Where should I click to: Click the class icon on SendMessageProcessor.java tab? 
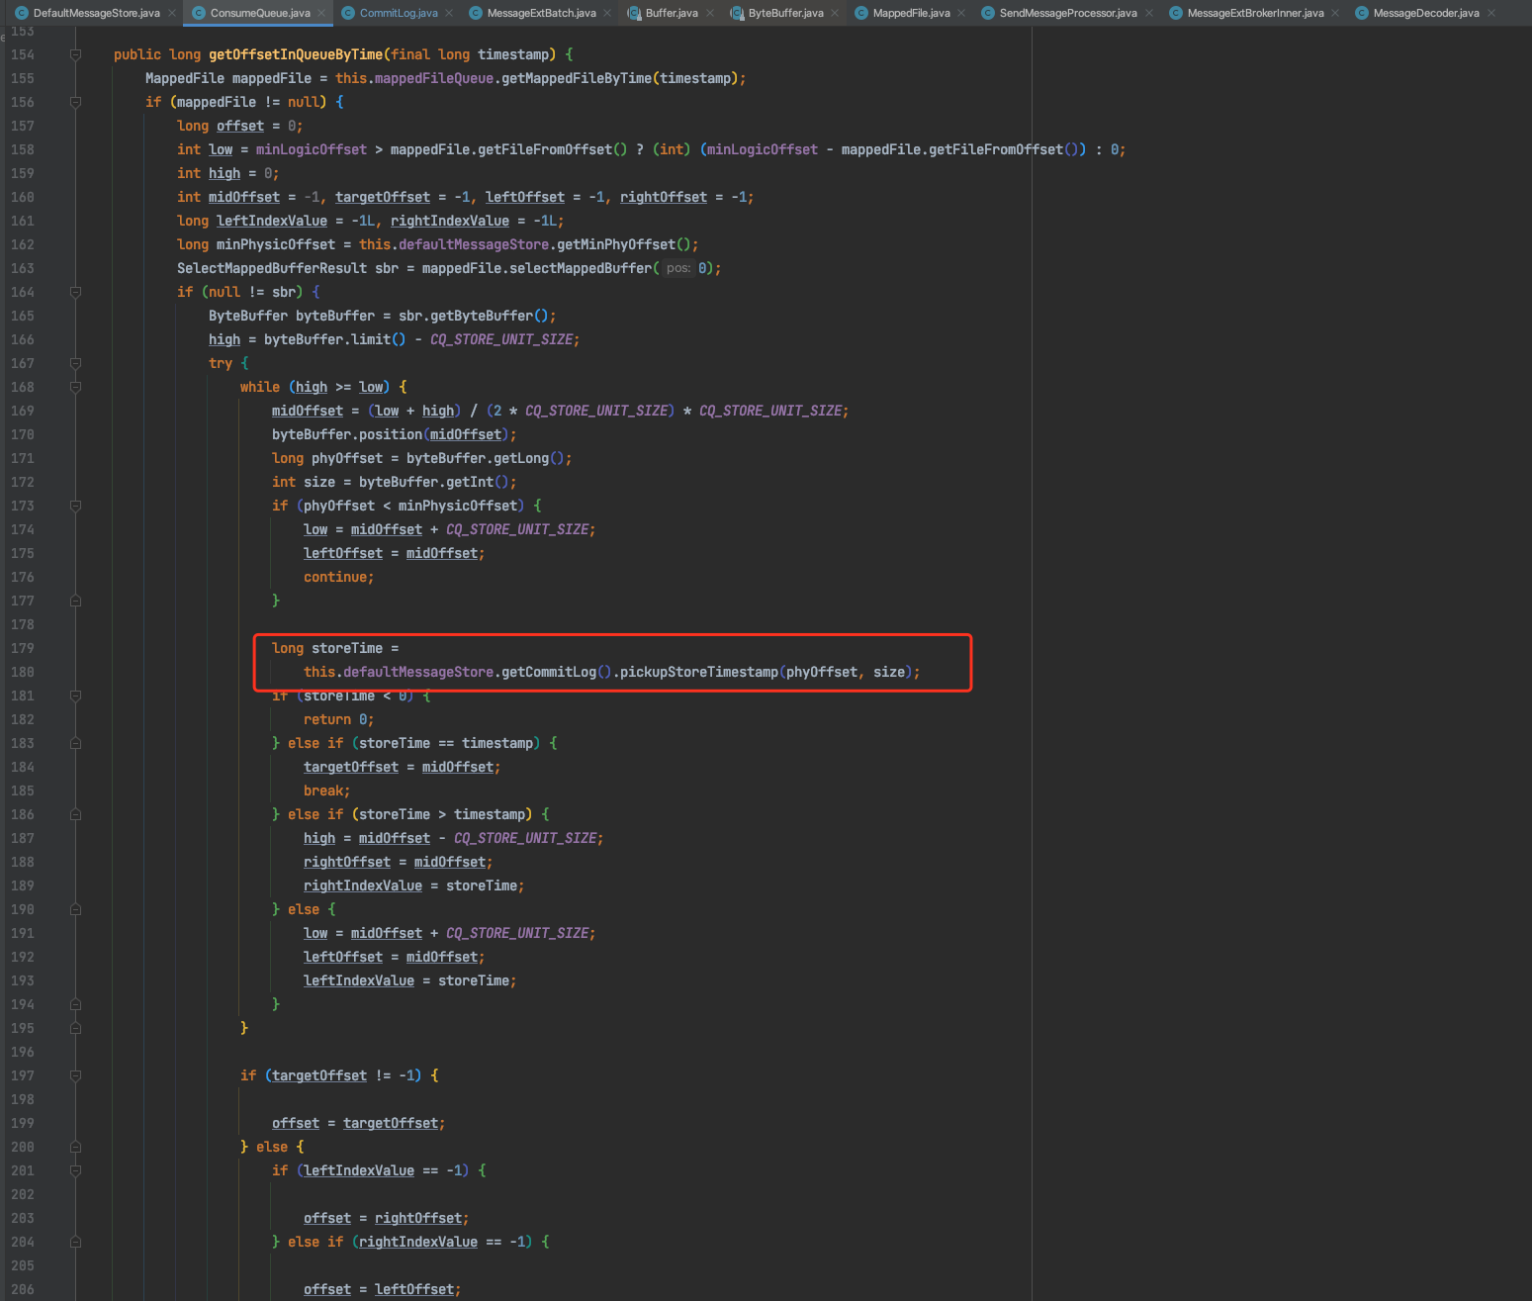click(989, 13)
